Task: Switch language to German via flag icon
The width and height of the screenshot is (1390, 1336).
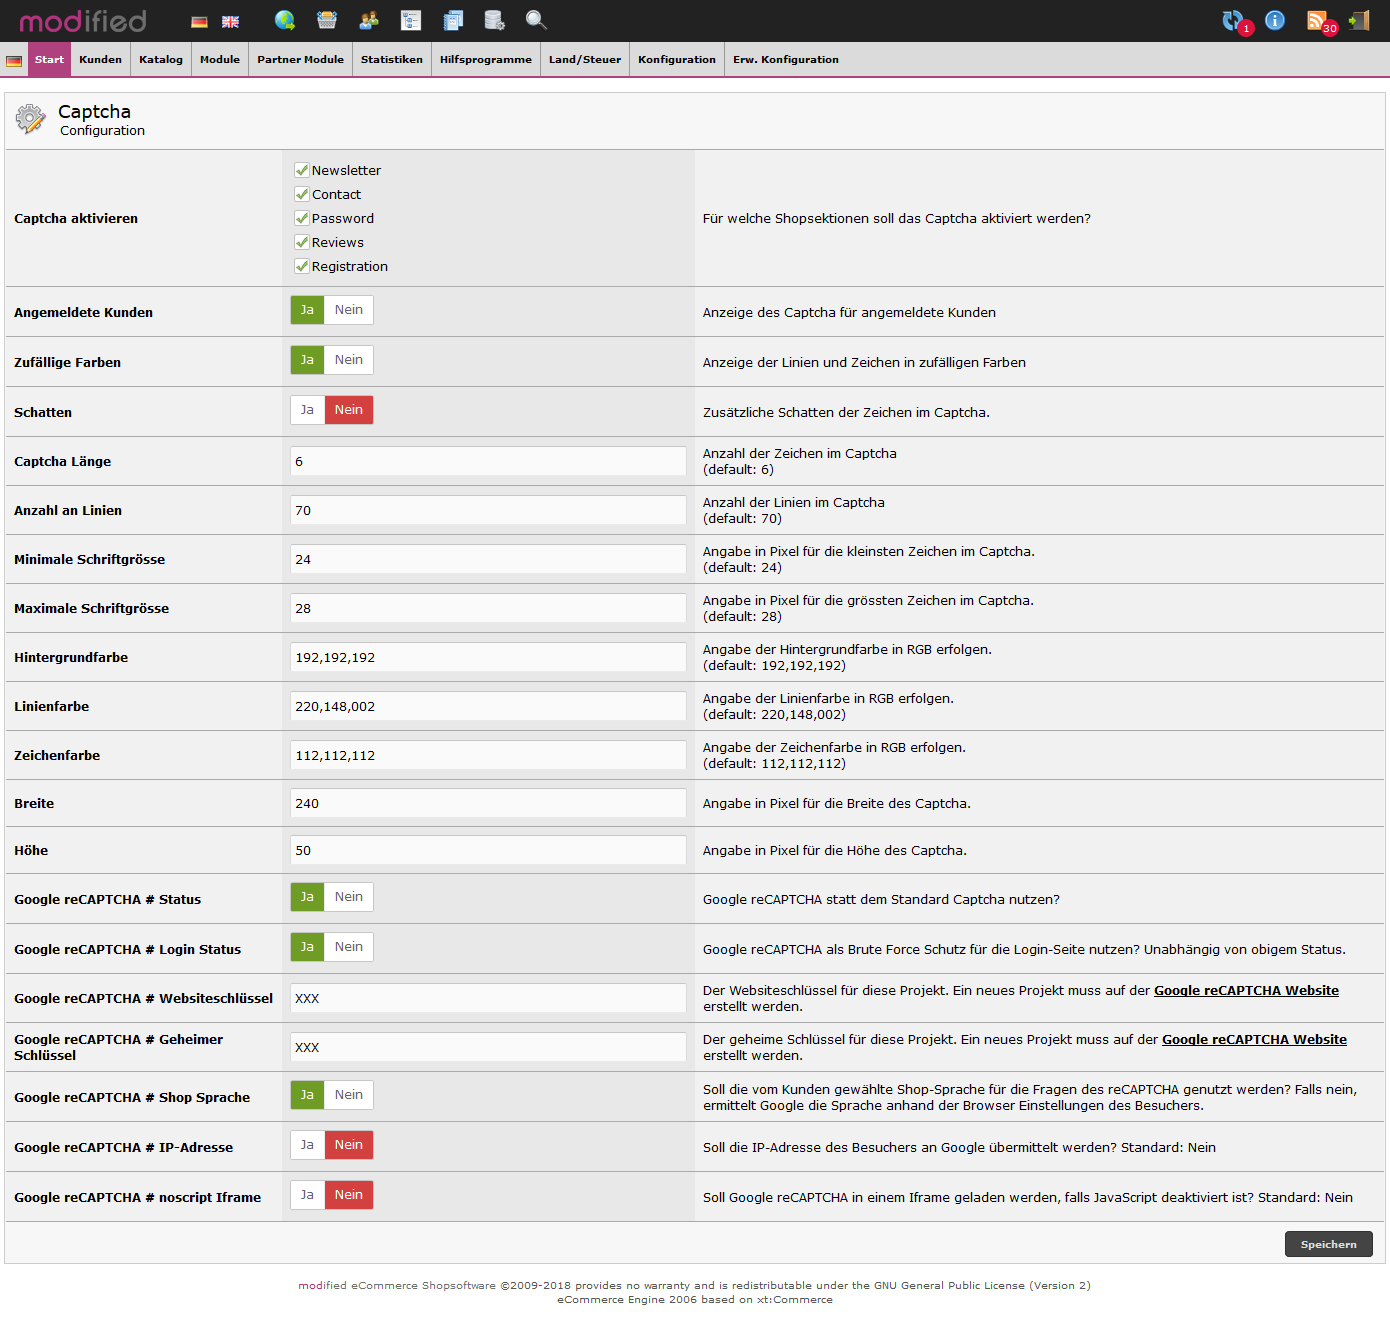Action: pos(199,21)
